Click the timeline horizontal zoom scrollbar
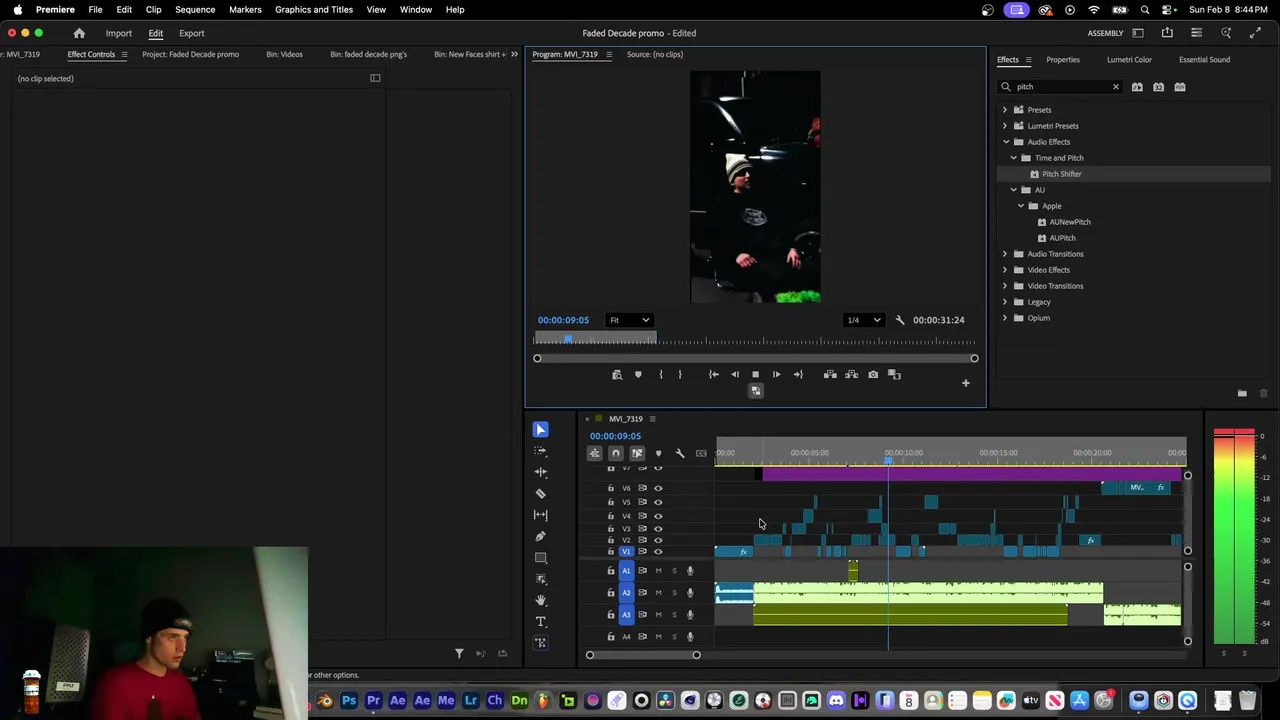 pos(643,655)
